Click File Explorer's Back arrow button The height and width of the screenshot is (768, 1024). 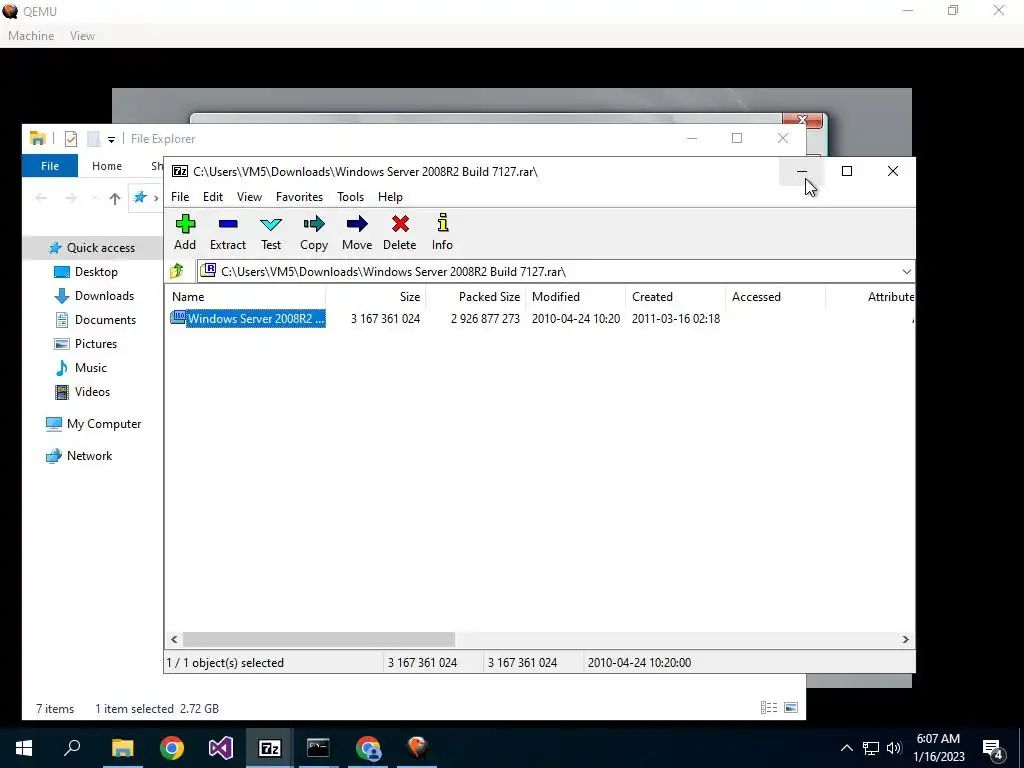point(40,198)
